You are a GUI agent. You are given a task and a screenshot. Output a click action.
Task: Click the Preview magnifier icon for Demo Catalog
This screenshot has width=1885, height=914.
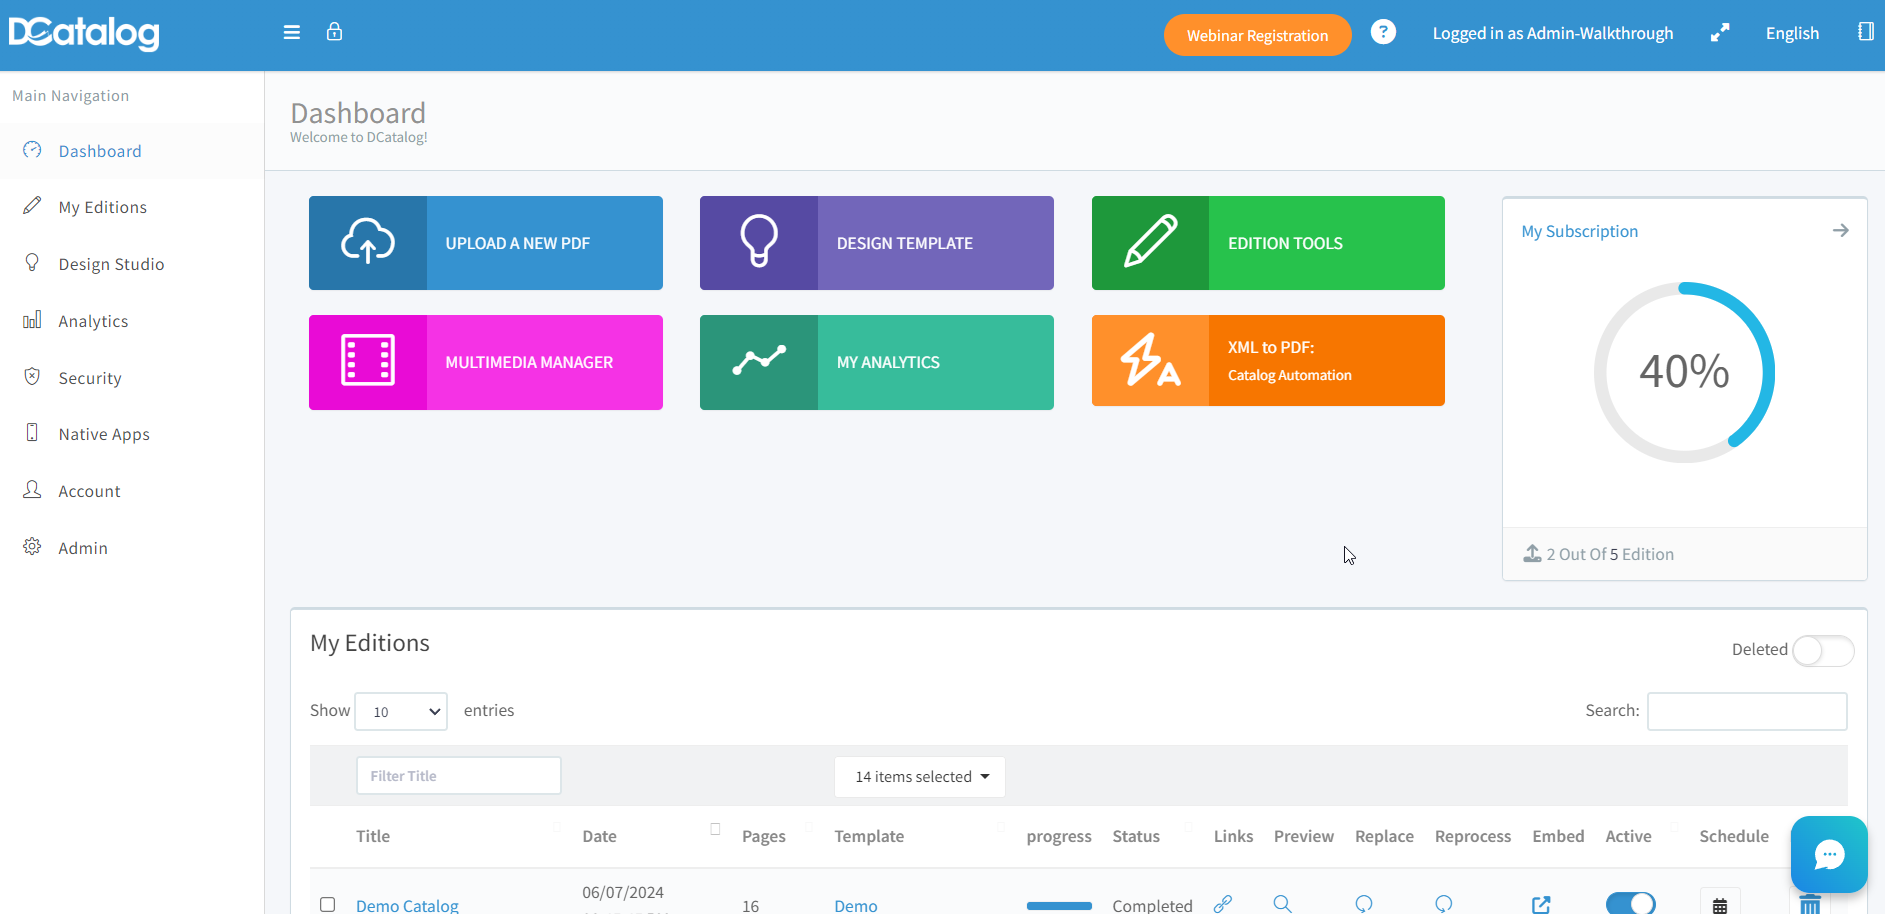tap(1282, 904)
